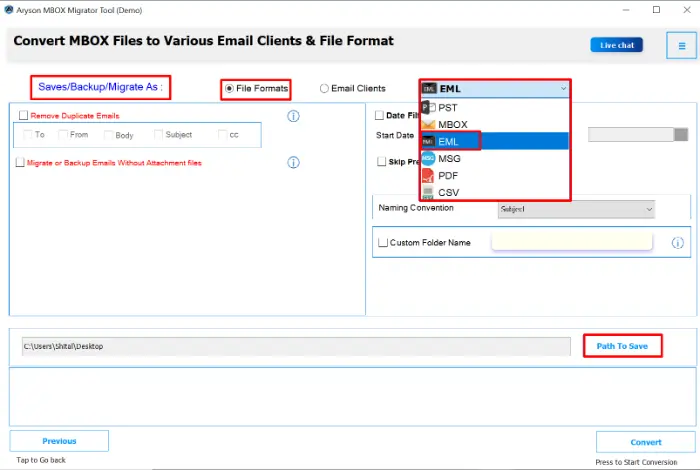This screenshot has height=470, width=700.
Task: Choose MBOX from the format list
Action: pyautogui.click(x=495, y=125)
